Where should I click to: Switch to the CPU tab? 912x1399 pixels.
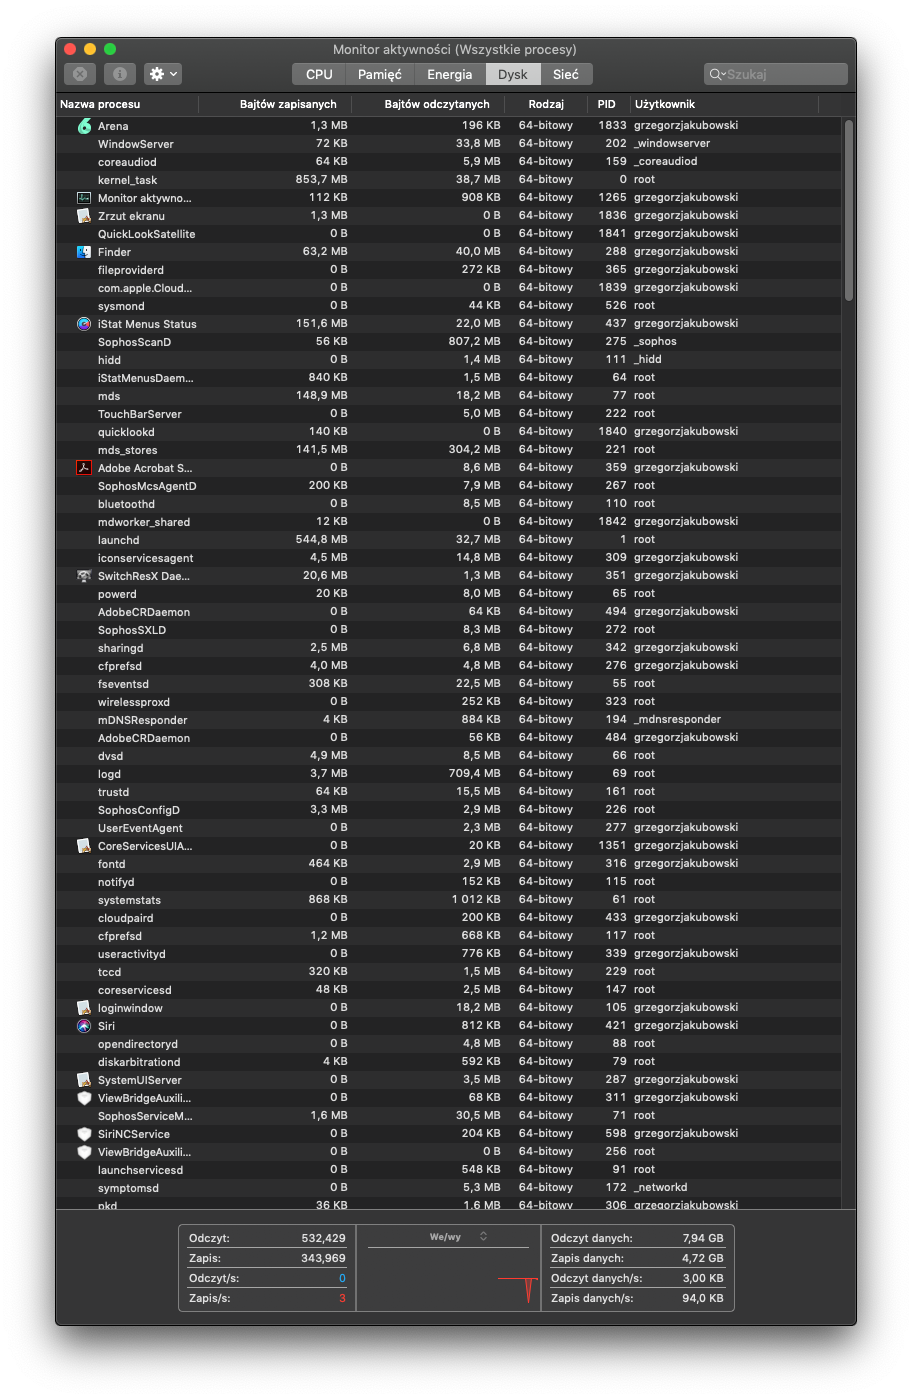coord(319,74)
